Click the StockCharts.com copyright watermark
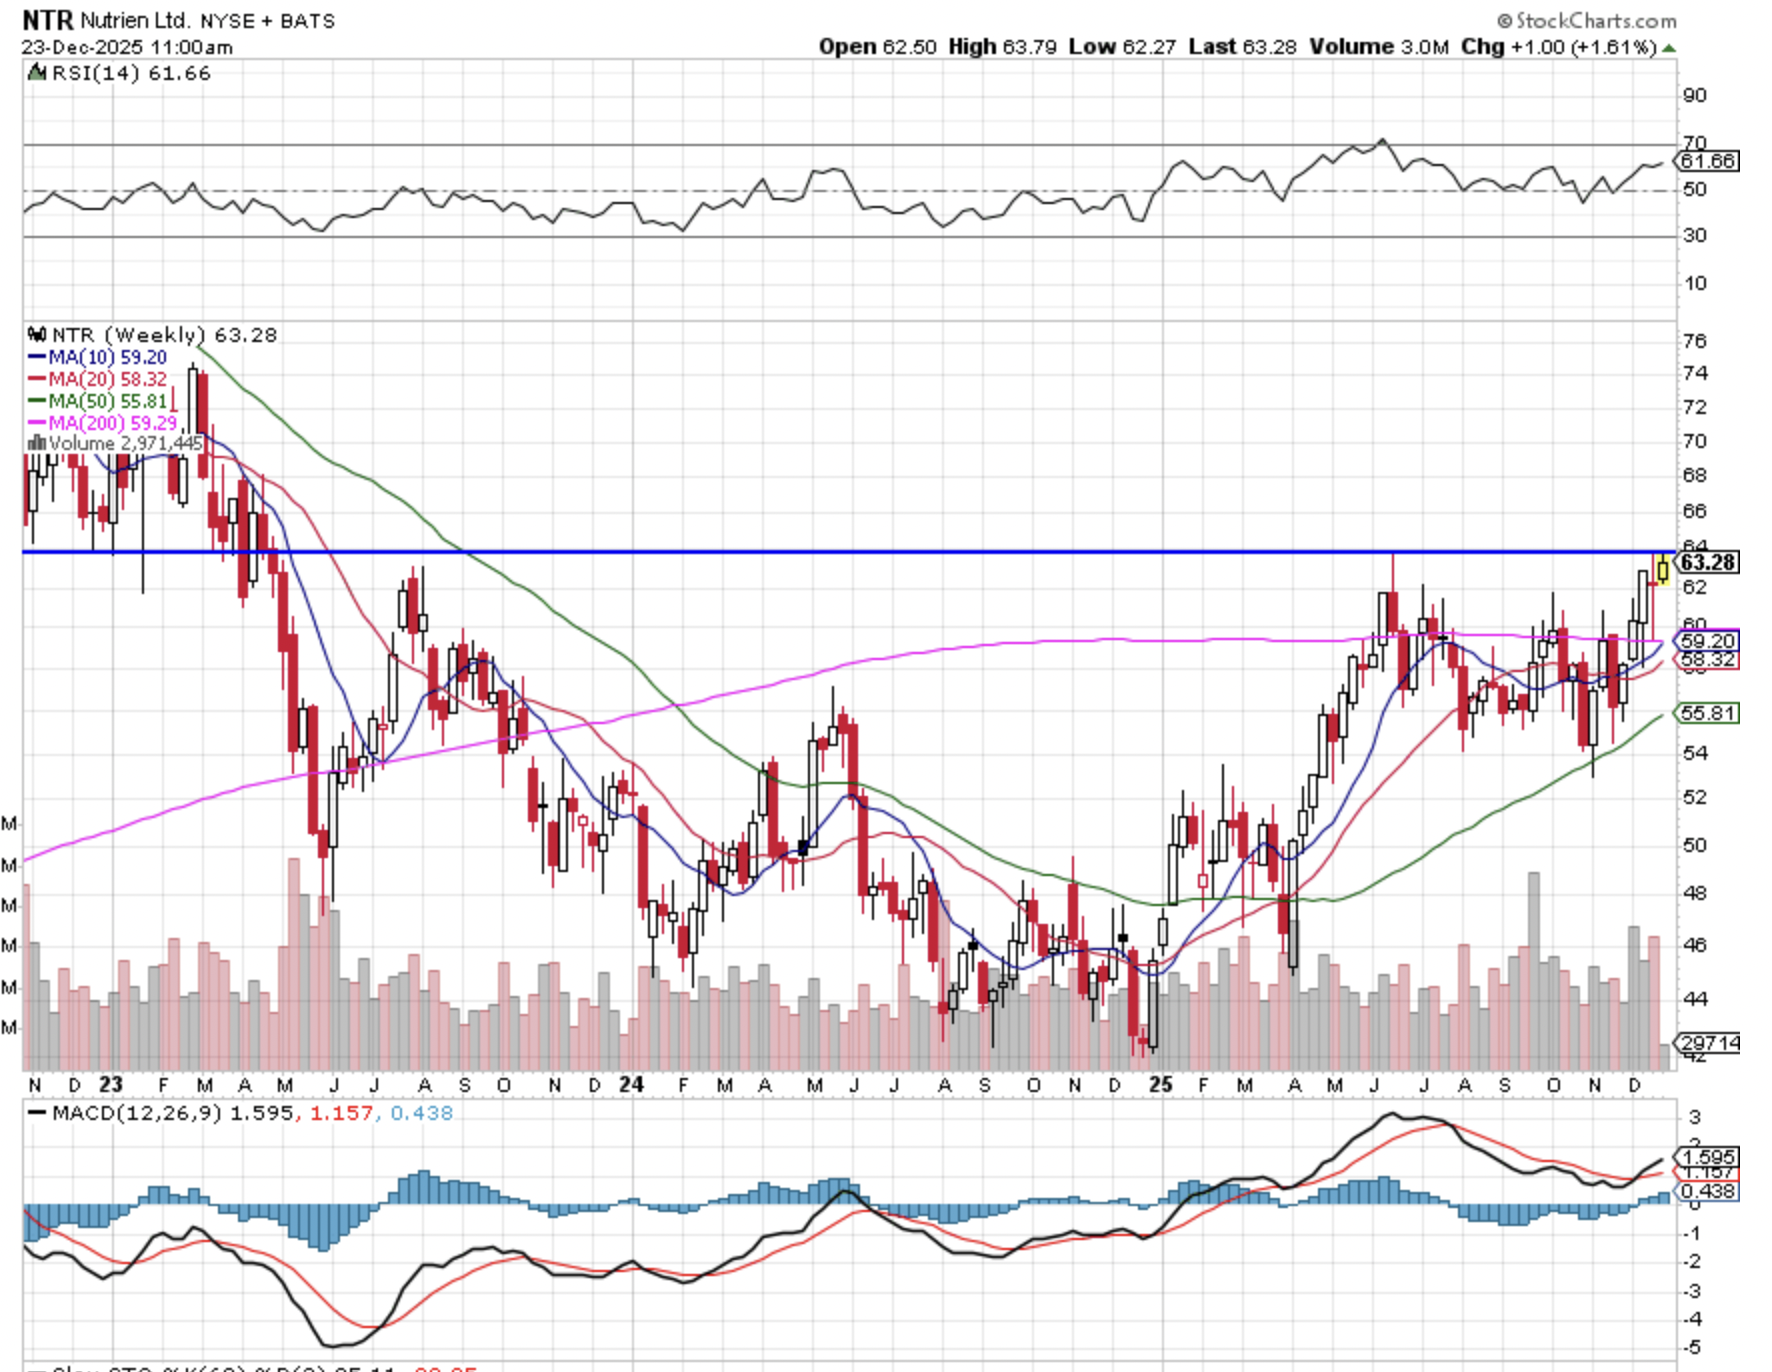 (1586, 20)
